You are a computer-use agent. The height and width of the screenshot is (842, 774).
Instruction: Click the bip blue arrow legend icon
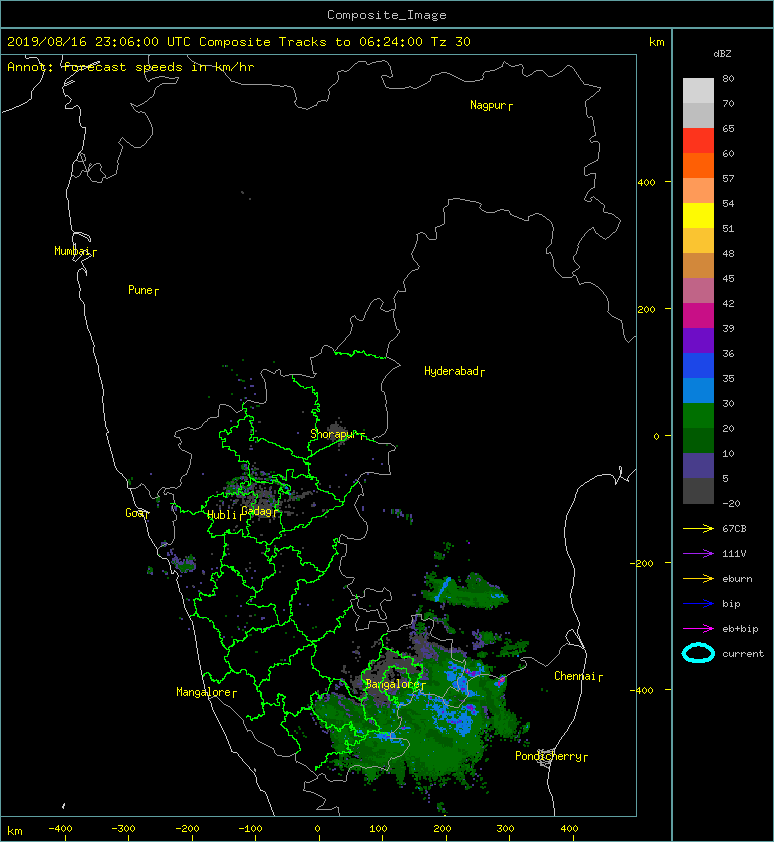698,604
